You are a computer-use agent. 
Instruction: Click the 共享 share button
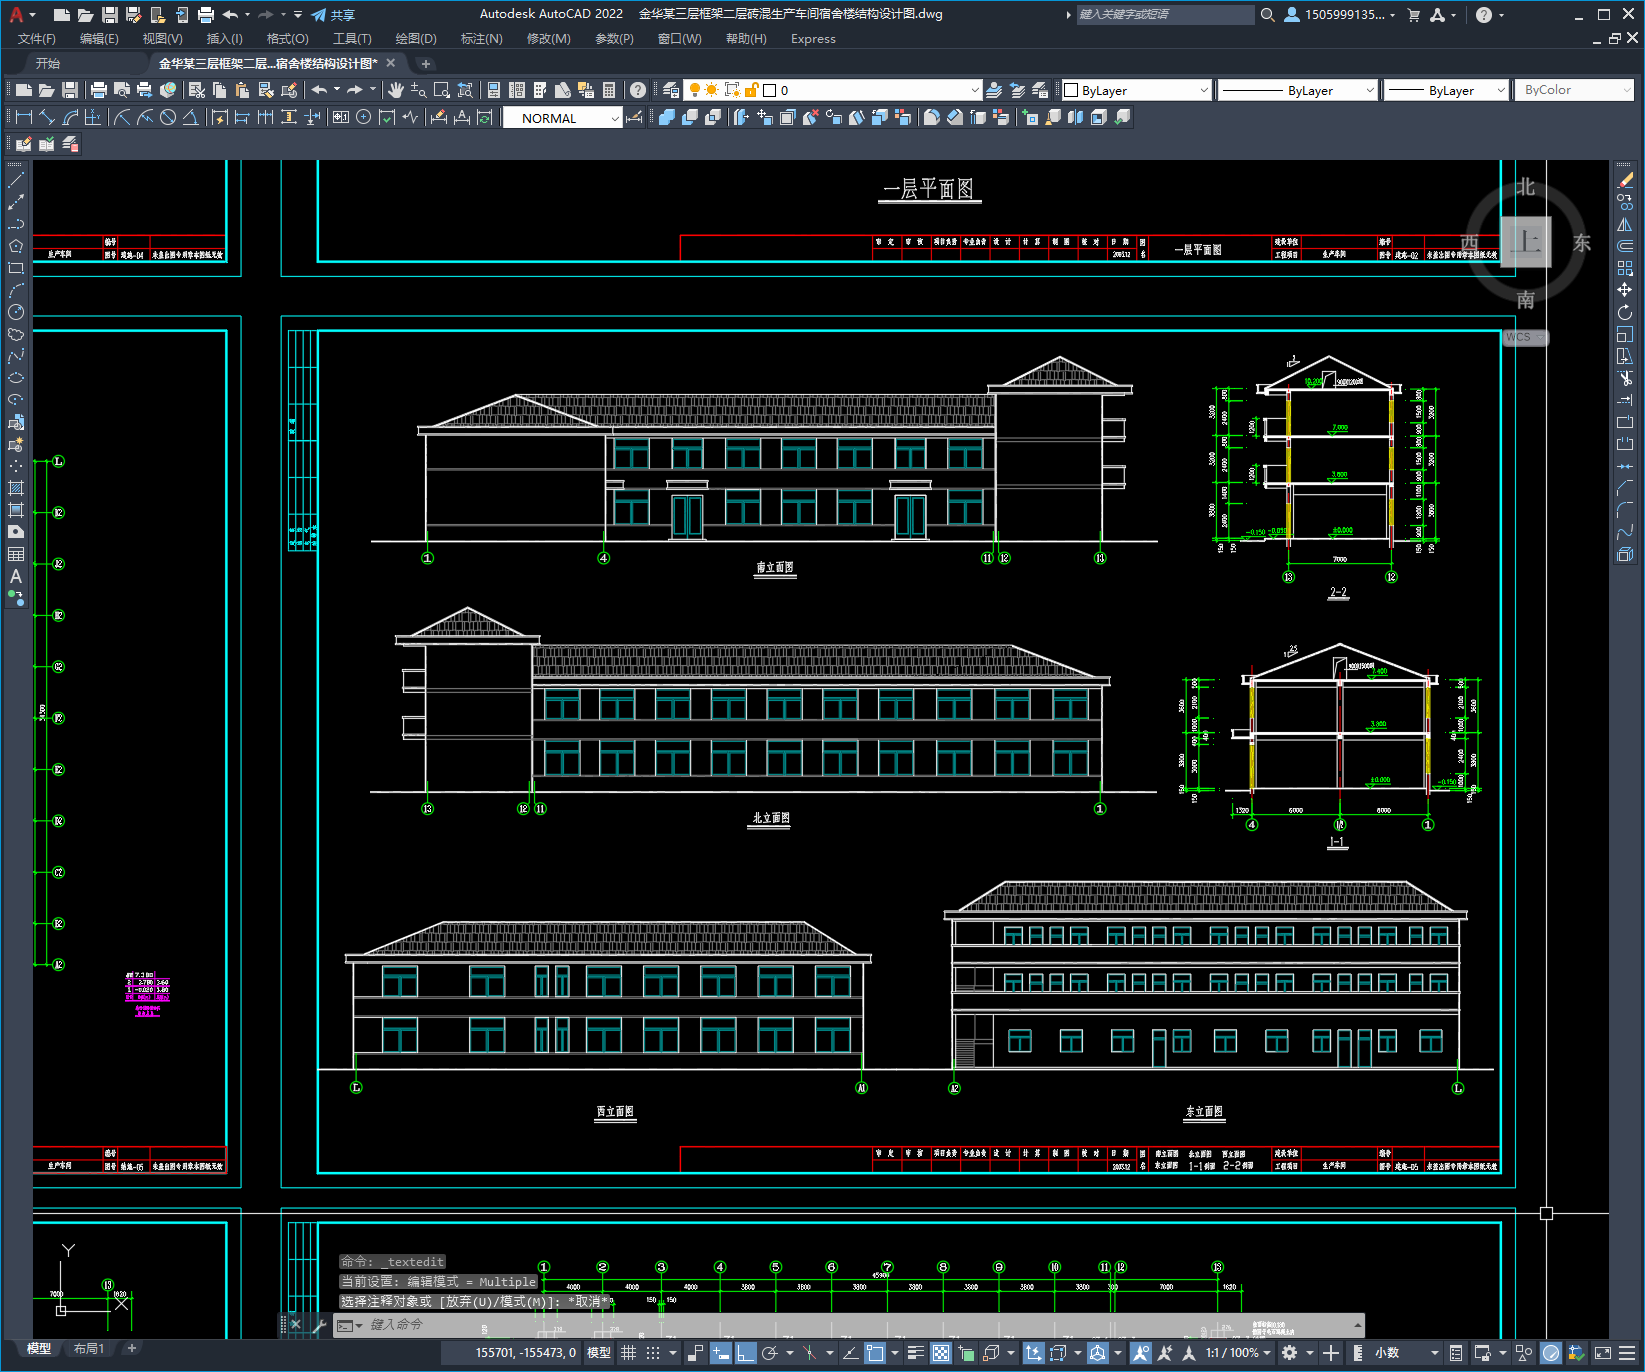coord(333,15)
